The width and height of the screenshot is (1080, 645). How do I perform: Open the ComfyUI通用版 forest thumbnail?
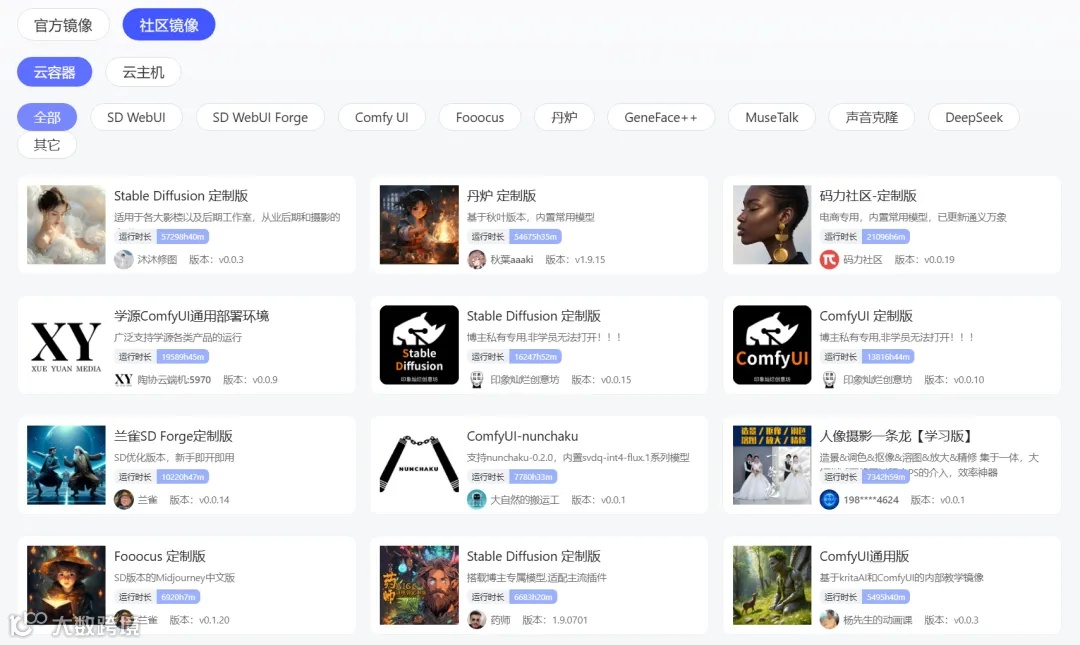pyautogui.click(x=772, y=585)
